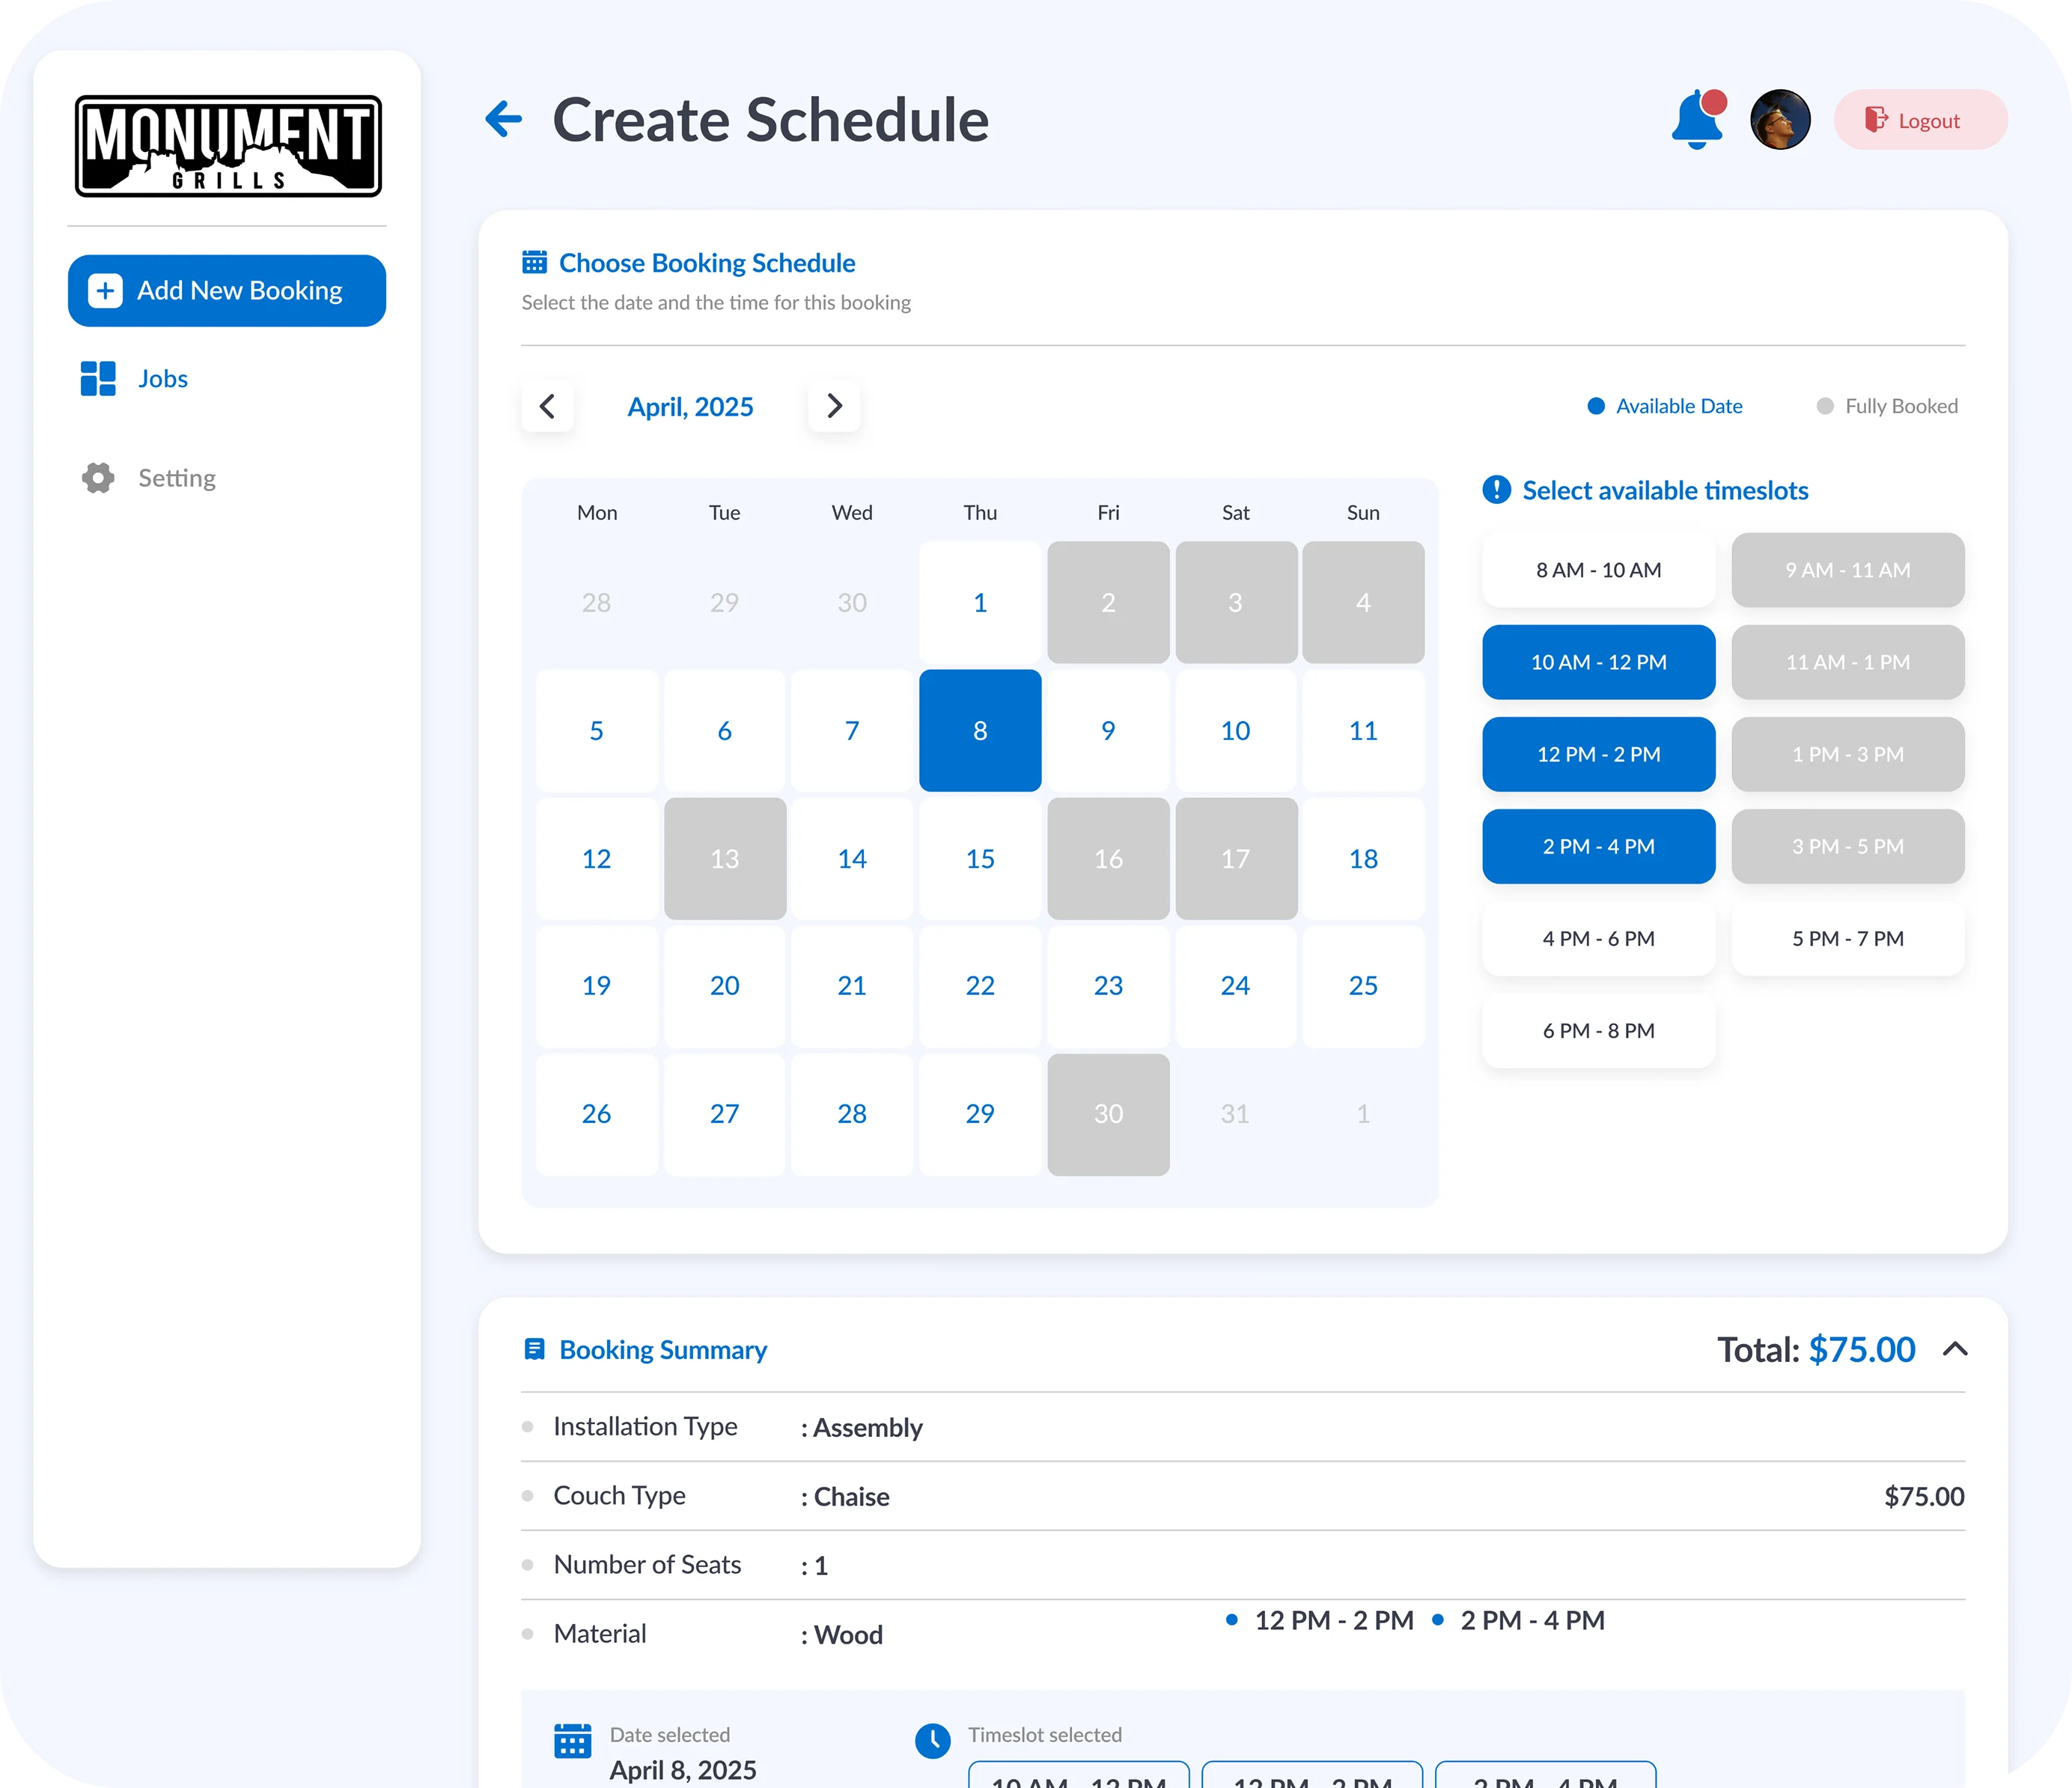This screenshot has width=2072, height=1788.
Task: Open the Jobs menu item
Action: [x=163, y=379]
